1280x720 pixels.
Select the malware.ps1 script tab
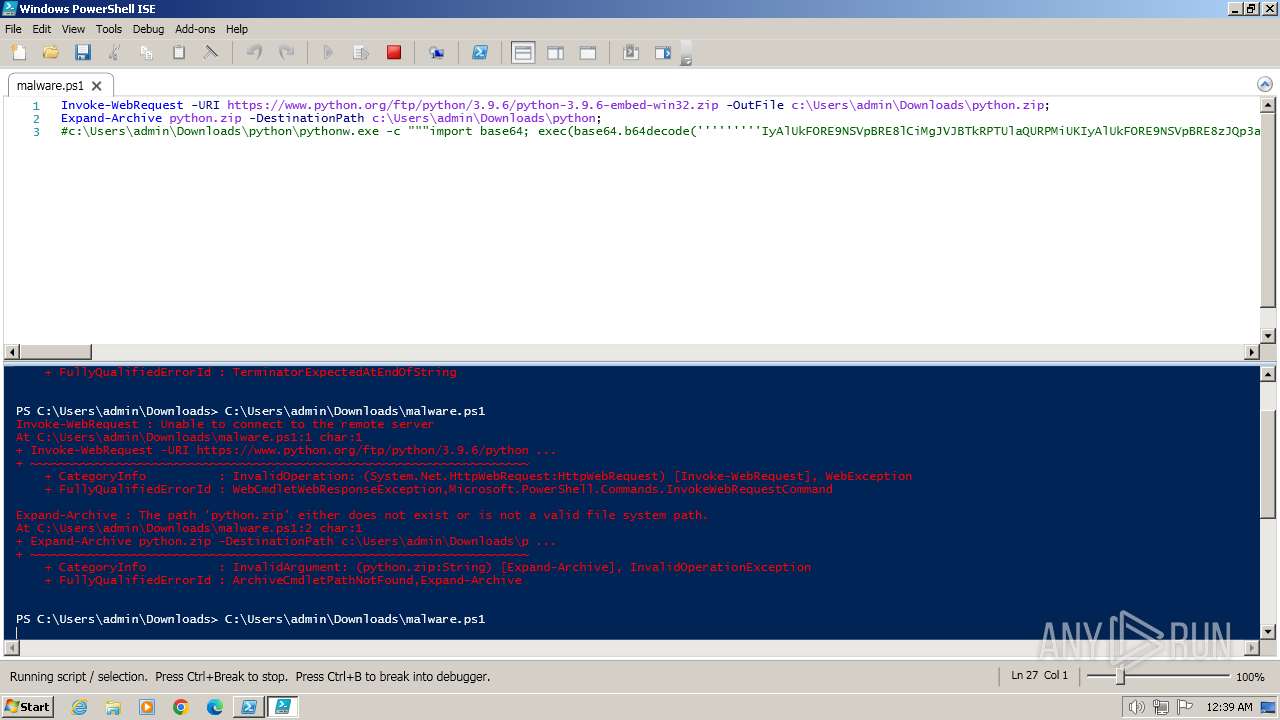click(50, 86)
